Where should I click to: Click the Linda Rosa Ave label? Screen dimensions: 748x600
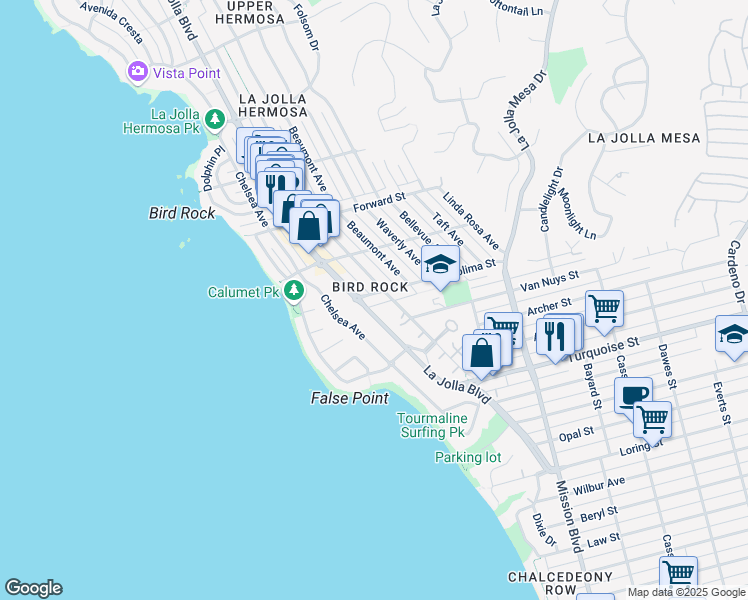point(470,221)
